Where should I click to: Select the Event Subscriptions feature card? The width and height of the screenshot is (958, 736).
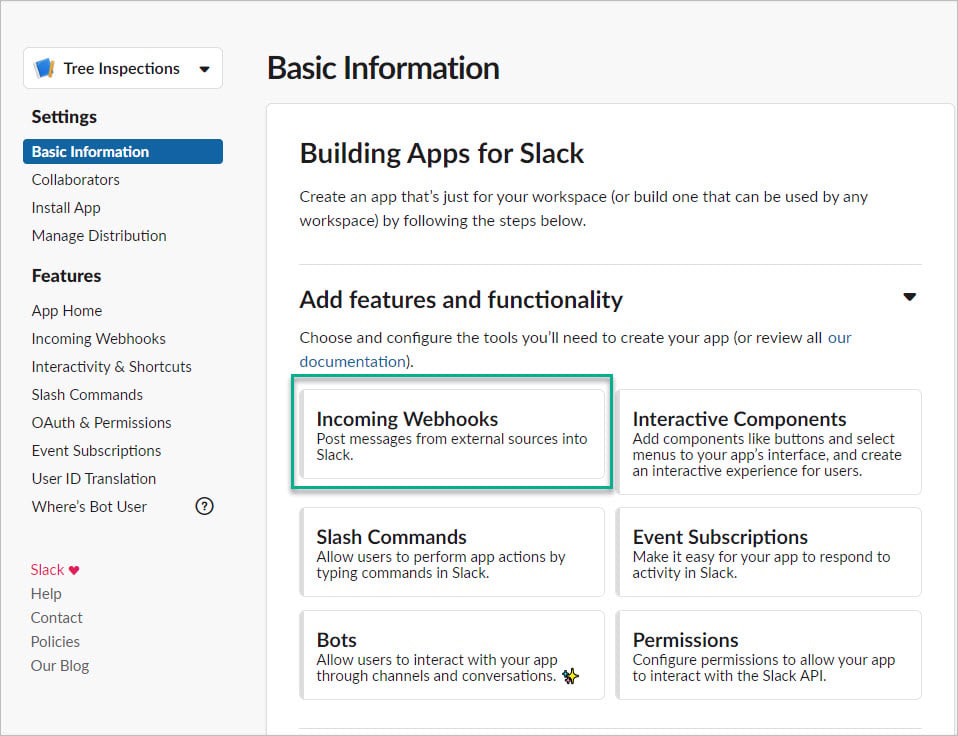click(769, 552)
